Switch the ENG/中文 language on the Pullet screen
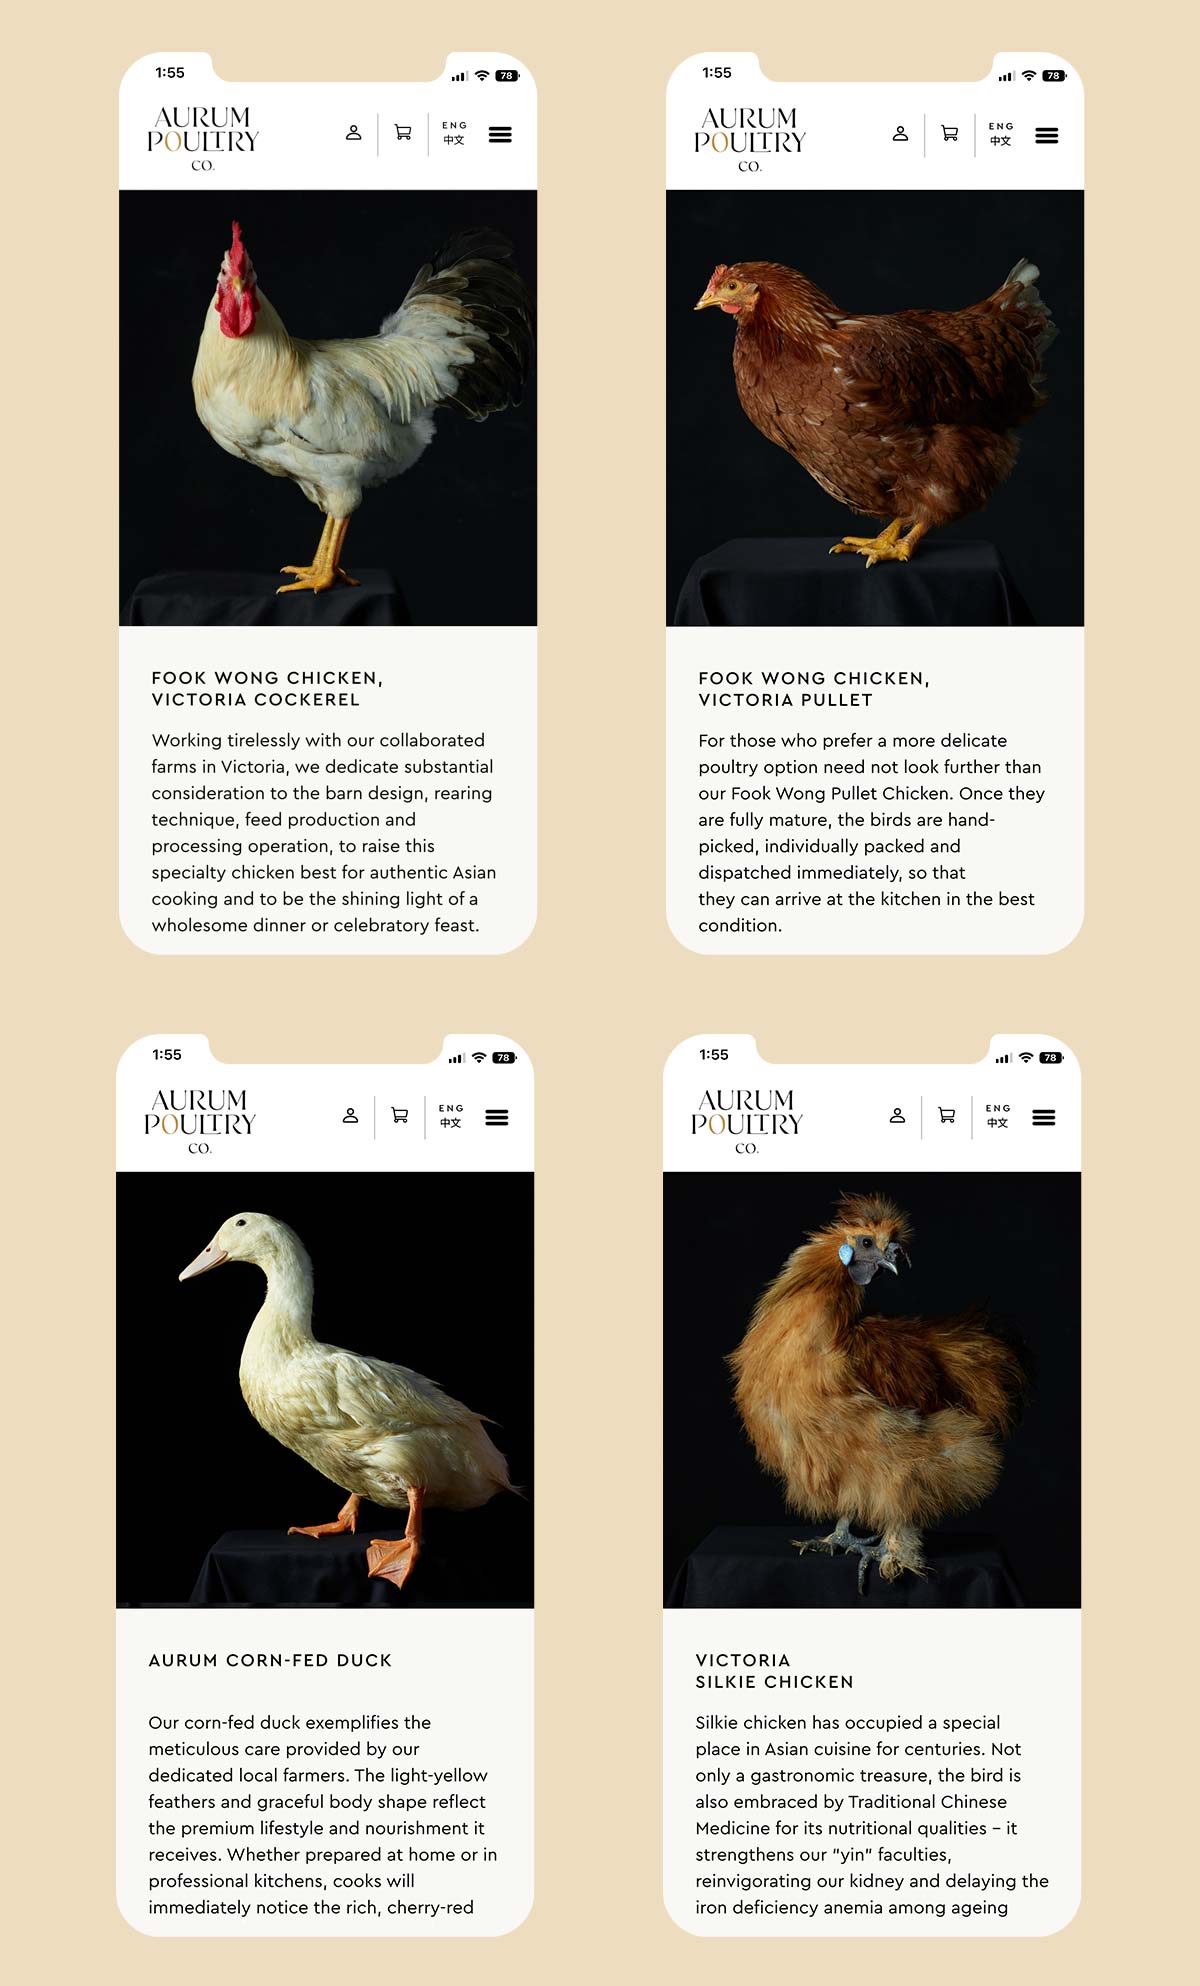 [x=1001, y=135]
